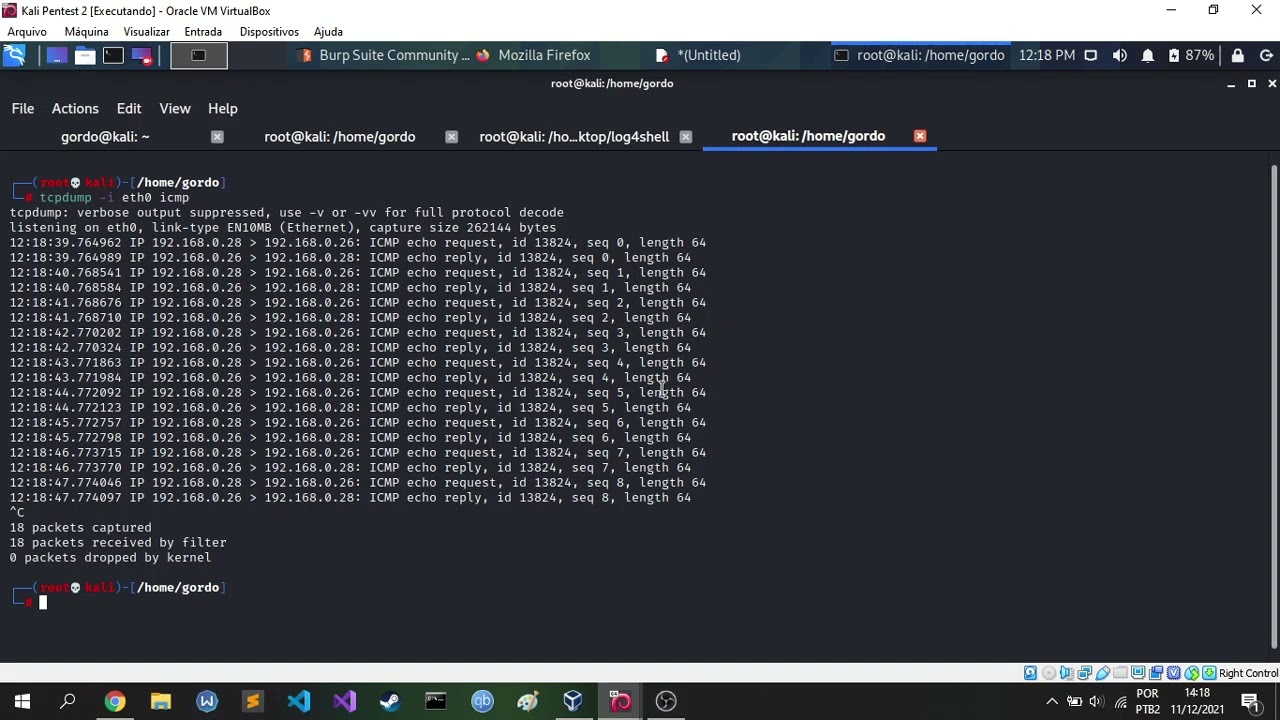
Task: Close the gordo@kali: ~ tab
Action: point(217,136)
